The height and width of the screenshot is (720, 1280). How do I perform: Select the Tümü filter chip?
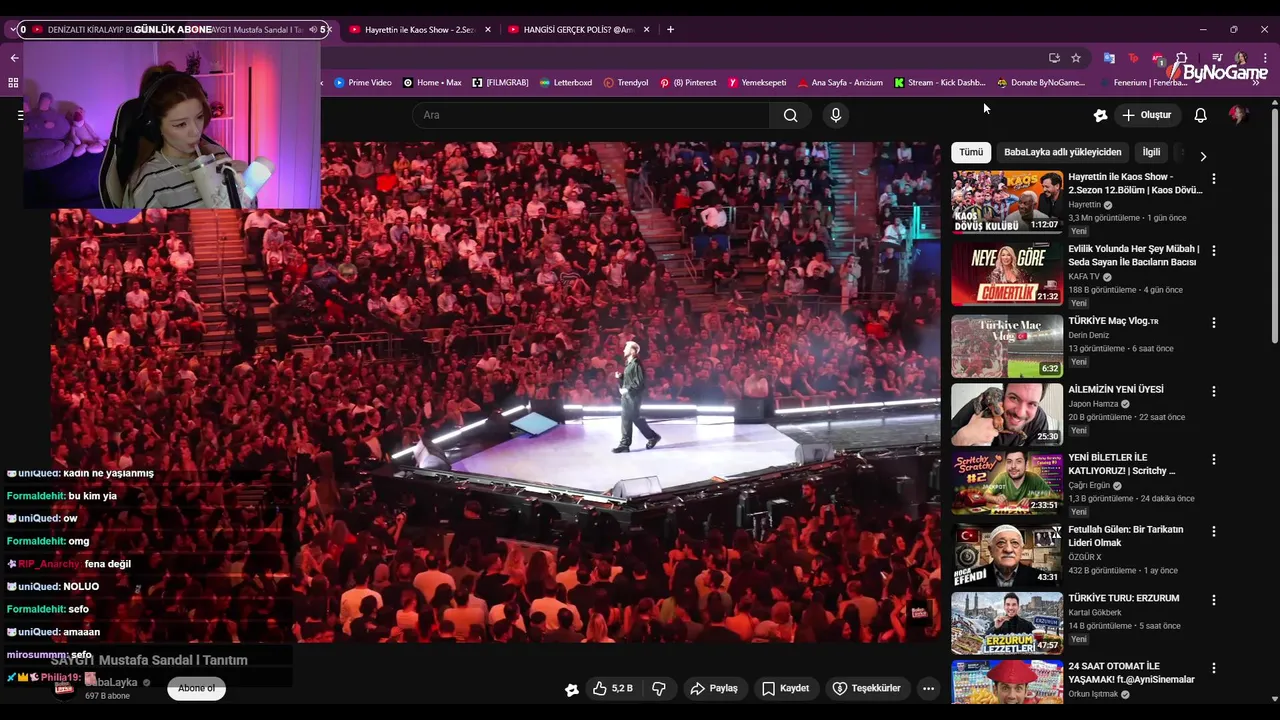[971, 152]
